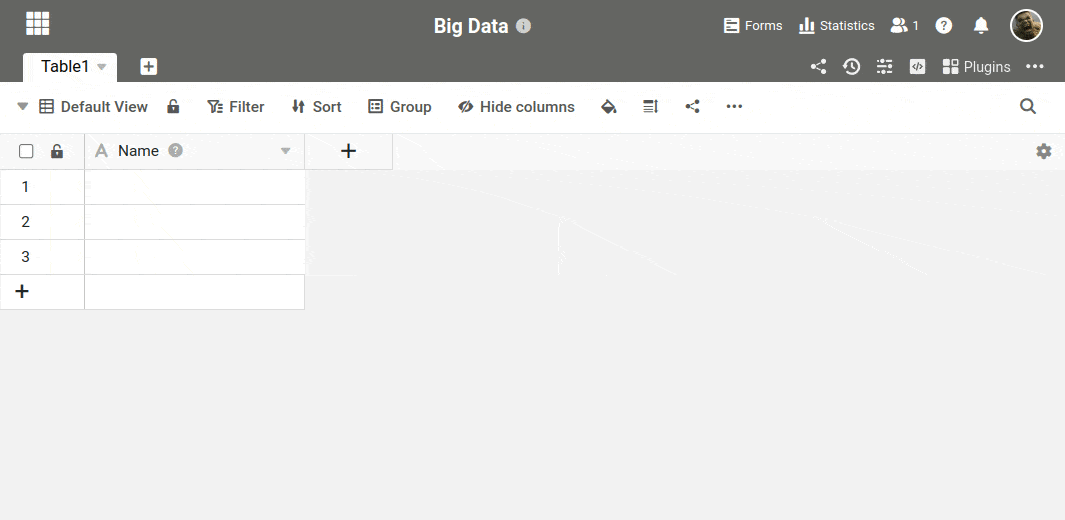Open the Plugins menu
The height and width of the screenshot is (520, 1065).
coord(976,67)
